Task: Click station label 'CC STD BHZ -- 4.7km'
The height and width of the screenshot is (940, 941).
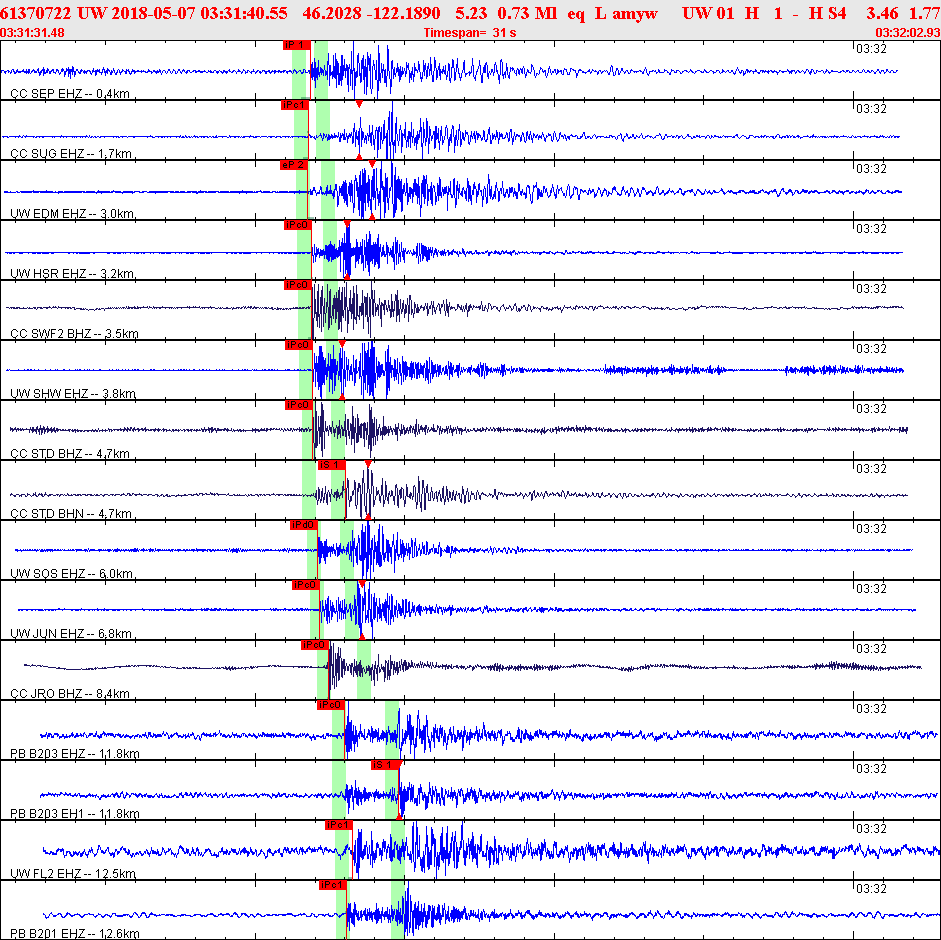Action: (x=70, y=454)
